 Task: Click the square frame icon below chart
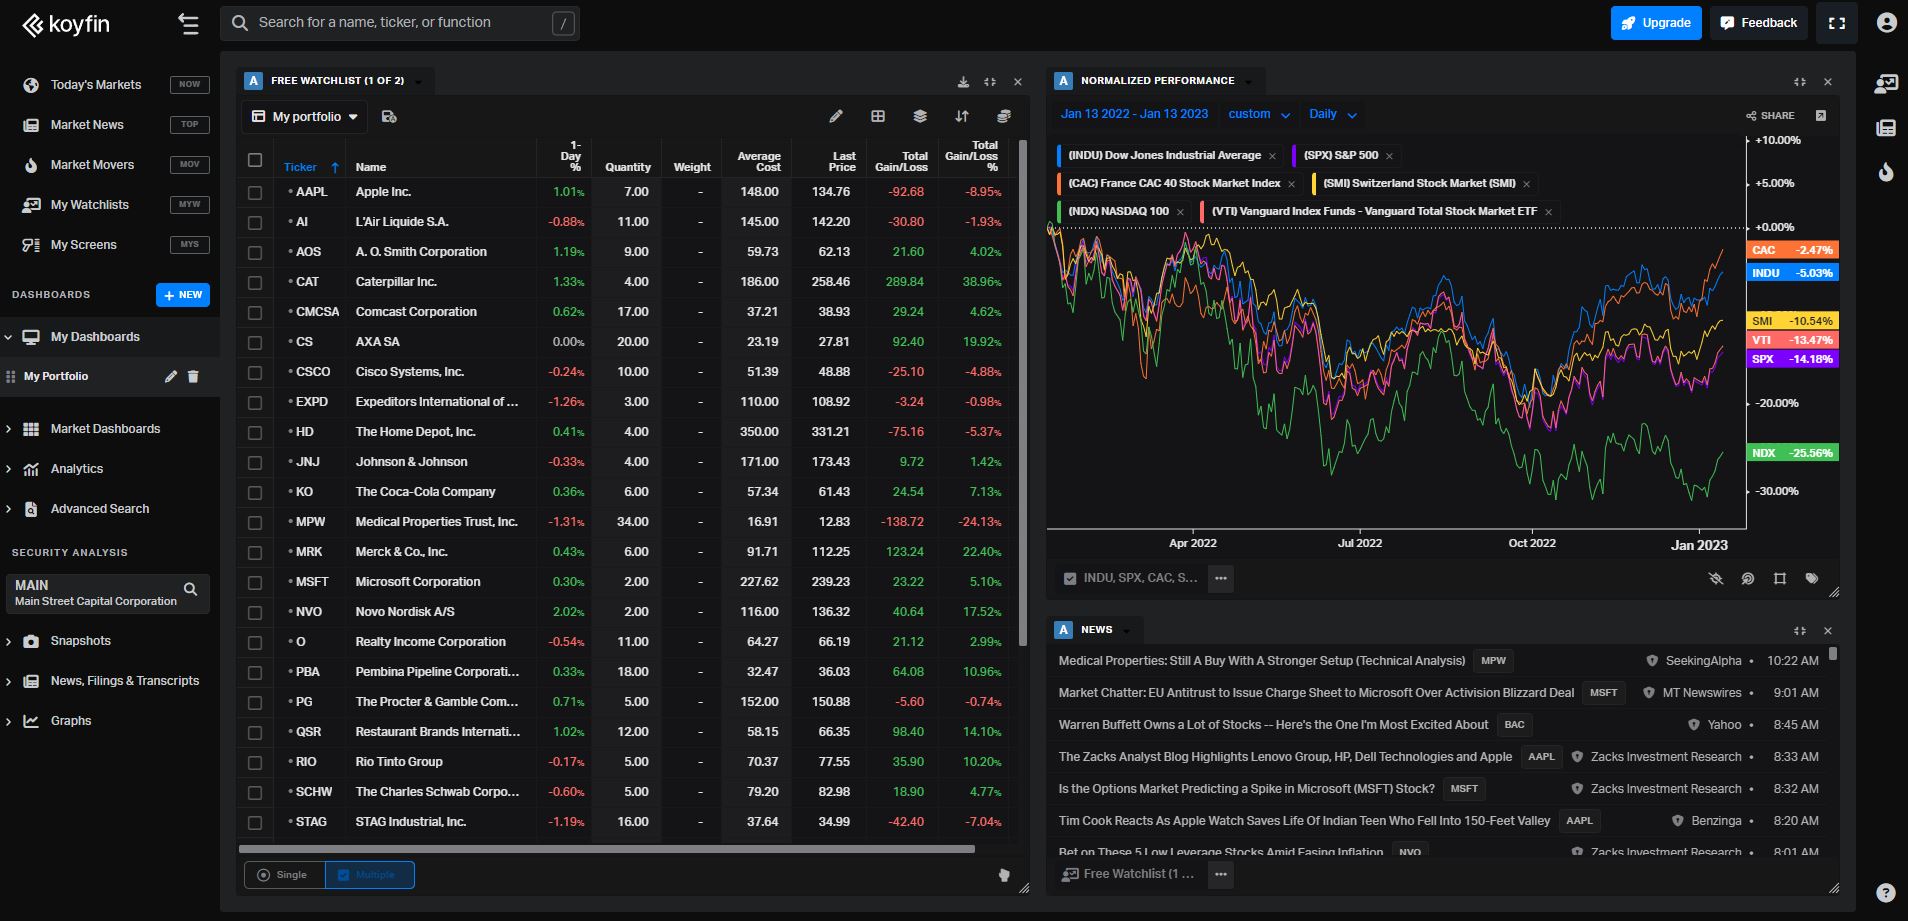pyautogui.click(x=1780, y=578)
